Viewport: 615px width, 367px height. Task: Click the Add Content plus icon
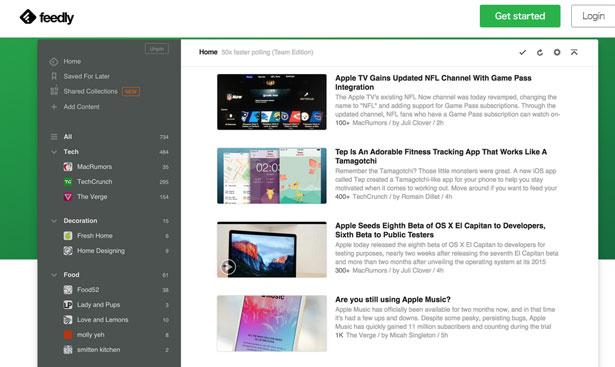54,107
